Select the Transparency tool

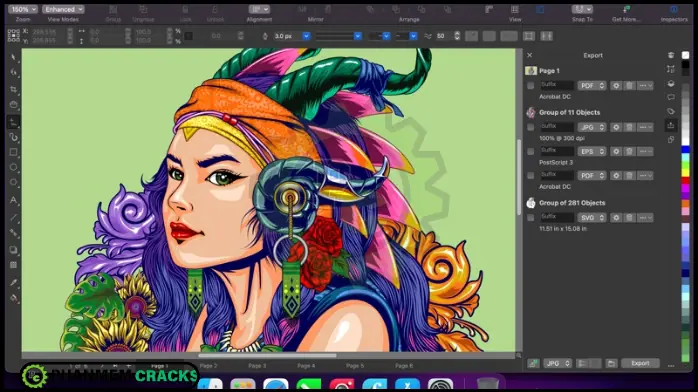click(x=13, y=265)
